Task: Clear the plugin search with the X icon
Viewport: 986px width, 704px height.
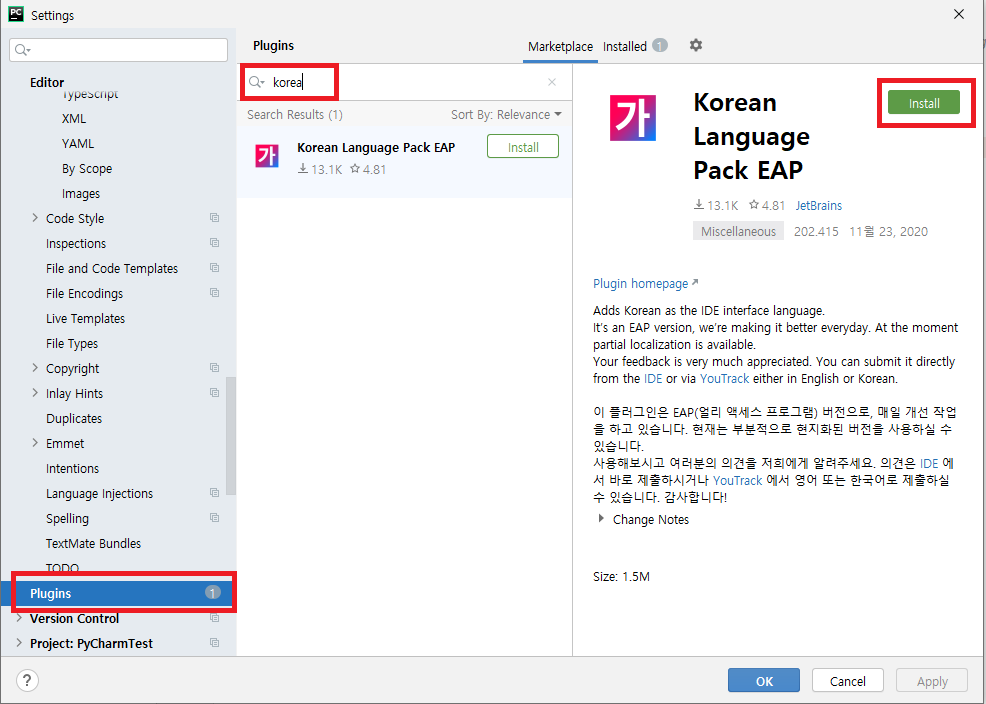Action: (551, 82)
